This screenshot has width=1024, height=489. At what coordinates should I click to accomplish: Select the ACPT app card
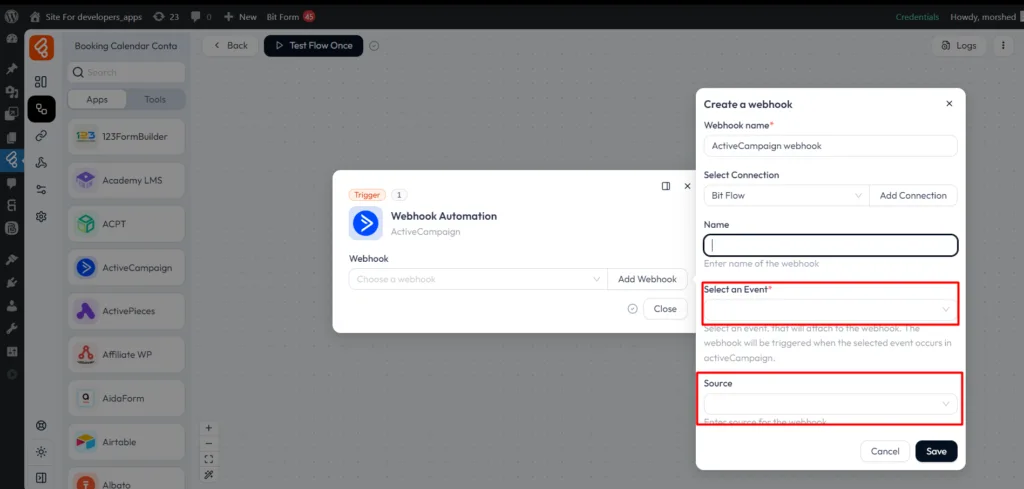point(126,224)
